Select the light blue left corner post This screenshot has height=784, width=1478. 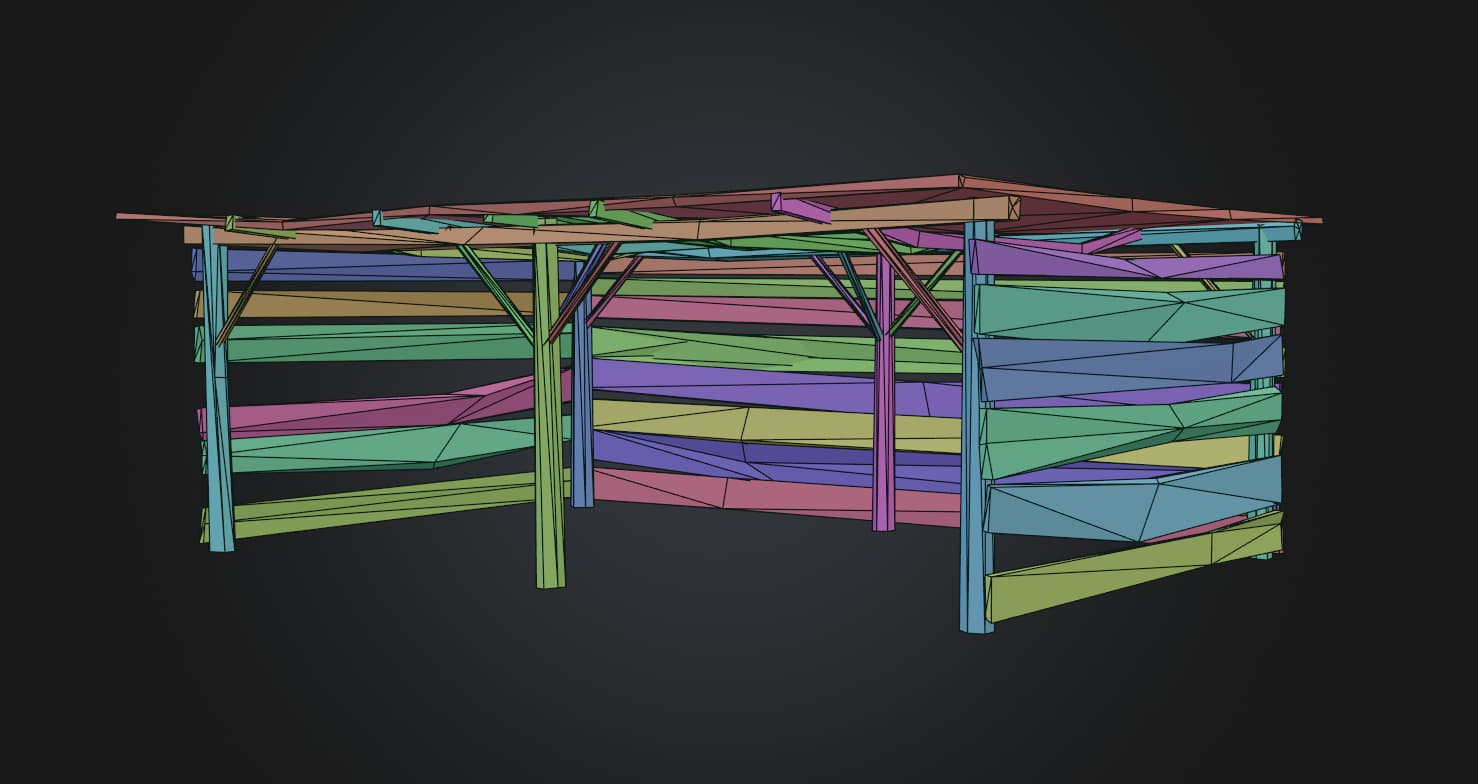pyautogui.click(x=218, y=388)
